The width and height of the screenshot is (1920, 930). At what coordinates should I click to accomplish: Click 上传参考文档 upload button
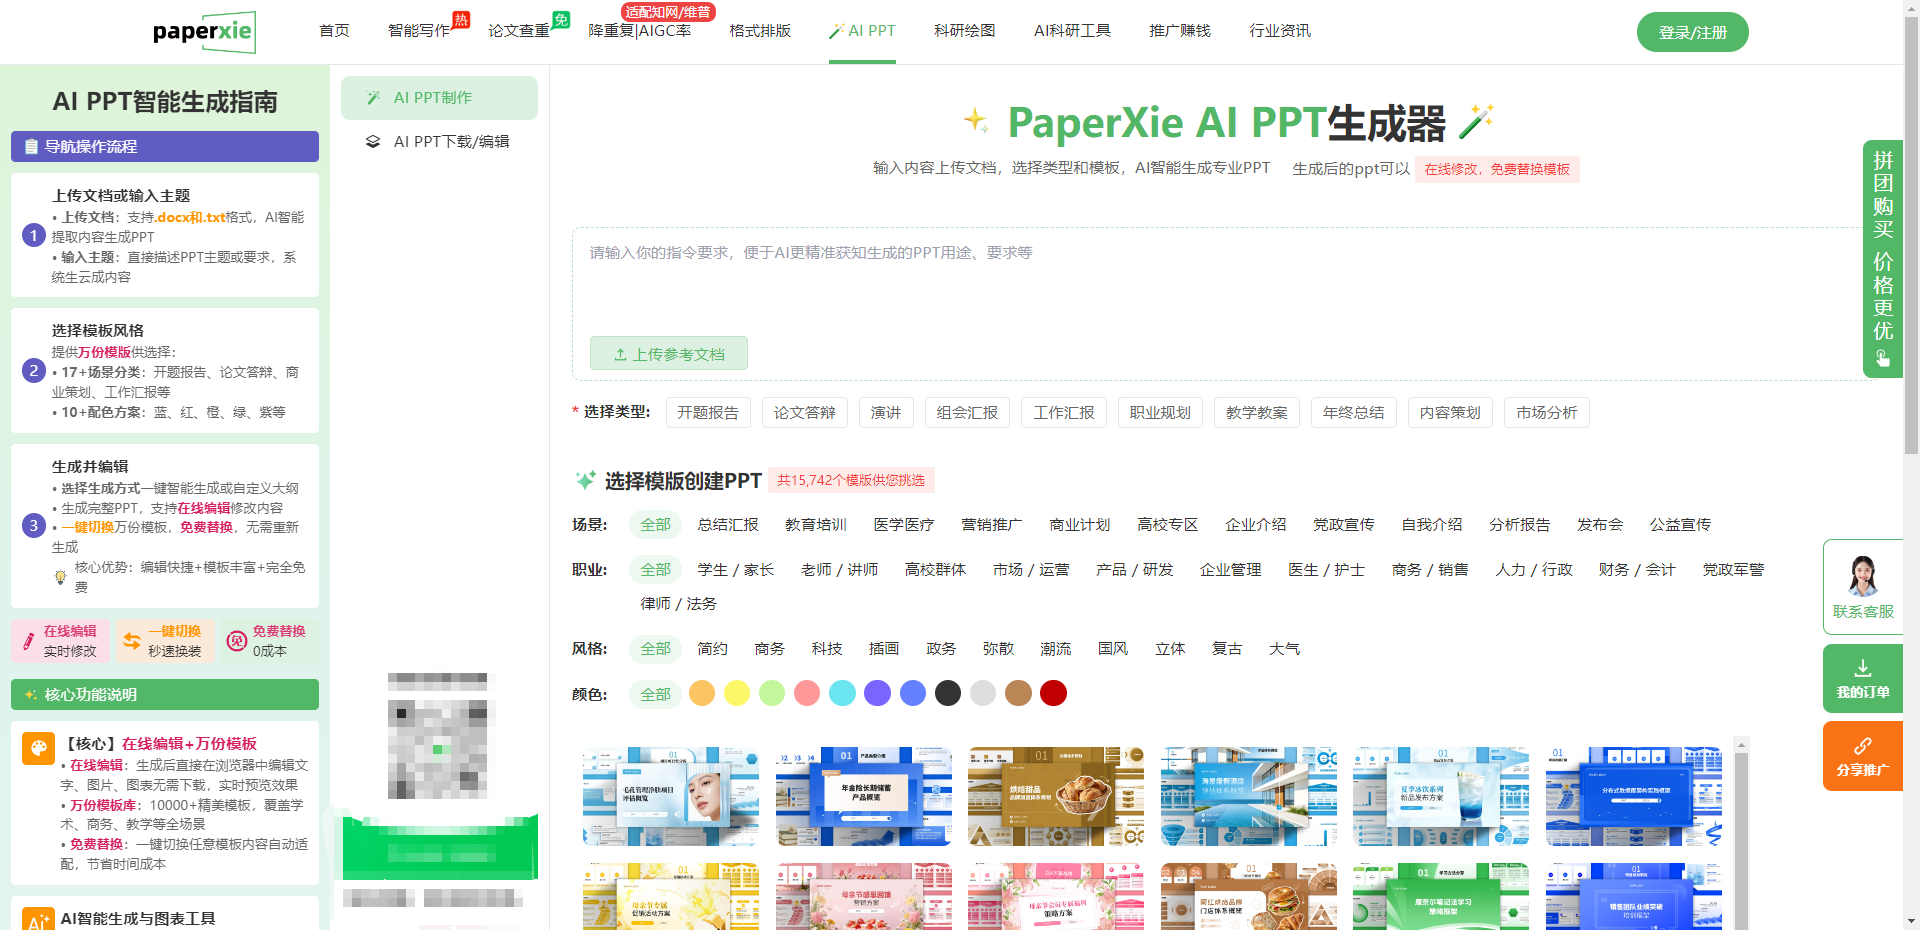(x=668, y=354)
